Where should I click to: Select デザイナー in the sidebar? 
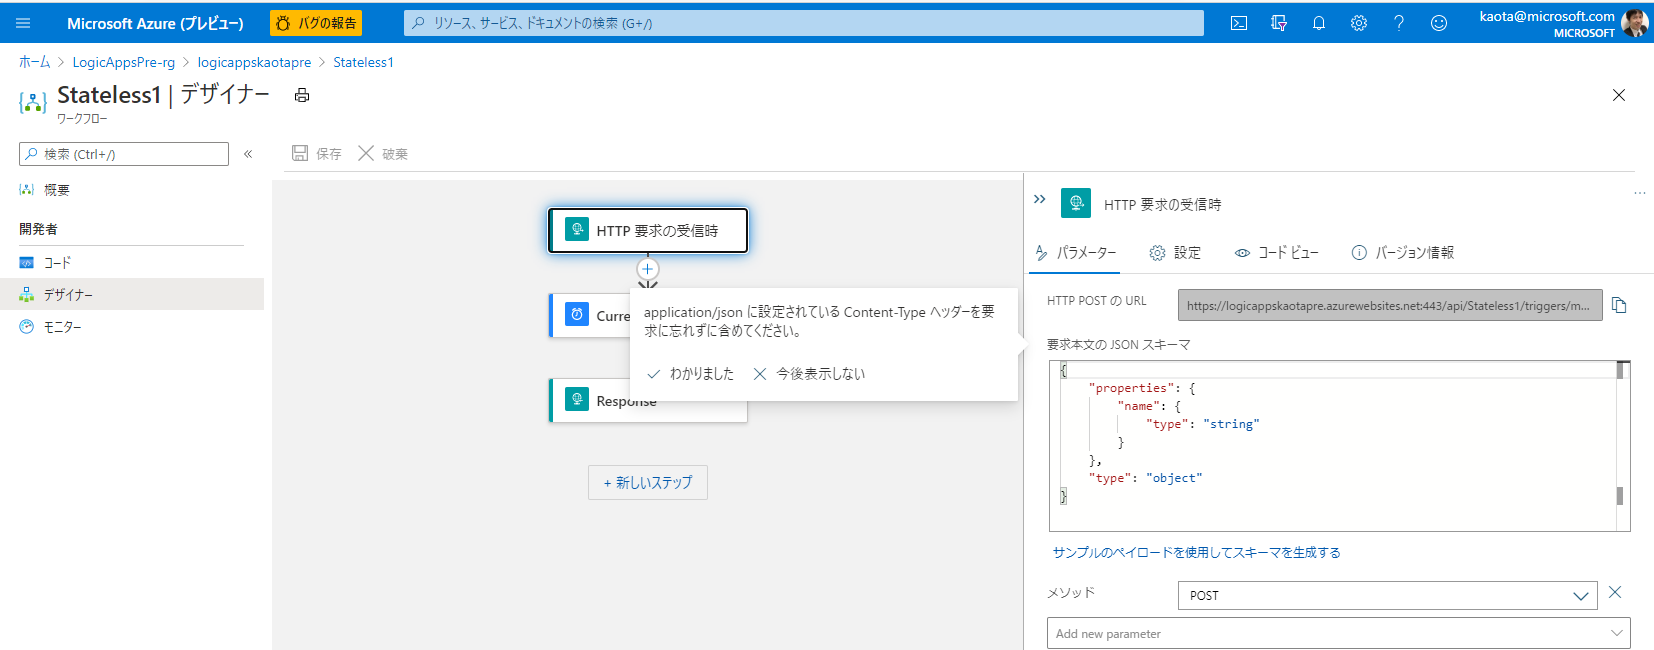tap(132, 294)
